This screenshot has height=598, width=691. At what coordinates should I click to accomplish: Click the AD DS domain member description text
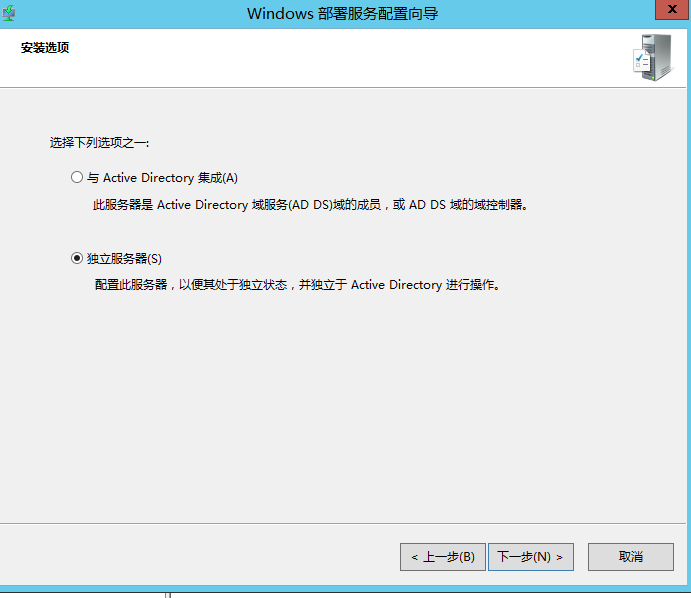coord(310,205)
